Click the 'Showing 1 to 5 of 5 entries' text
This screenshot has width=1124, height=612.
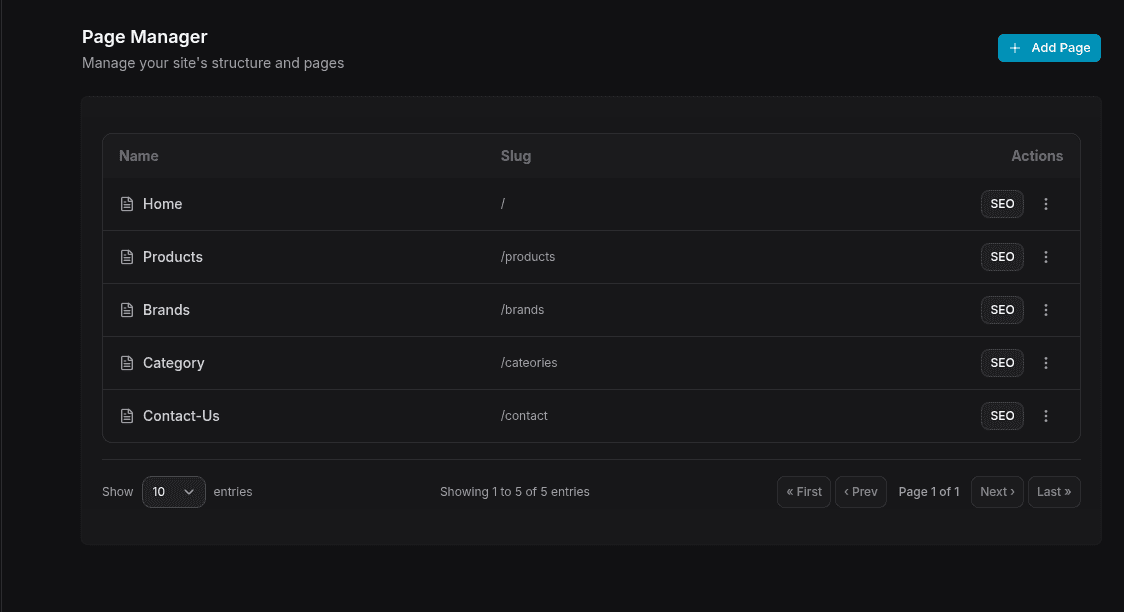pyautogui.click(x=515, y=492)
